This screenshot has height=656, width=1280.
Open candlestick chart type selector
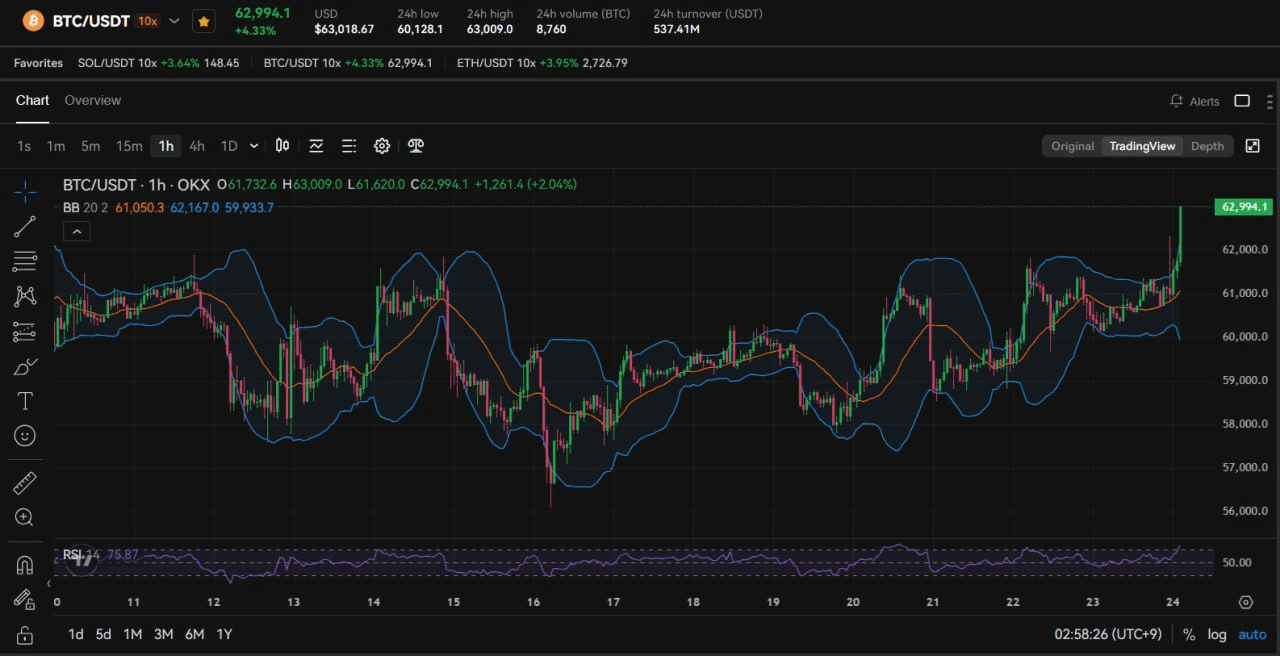[x=283, y=146]
